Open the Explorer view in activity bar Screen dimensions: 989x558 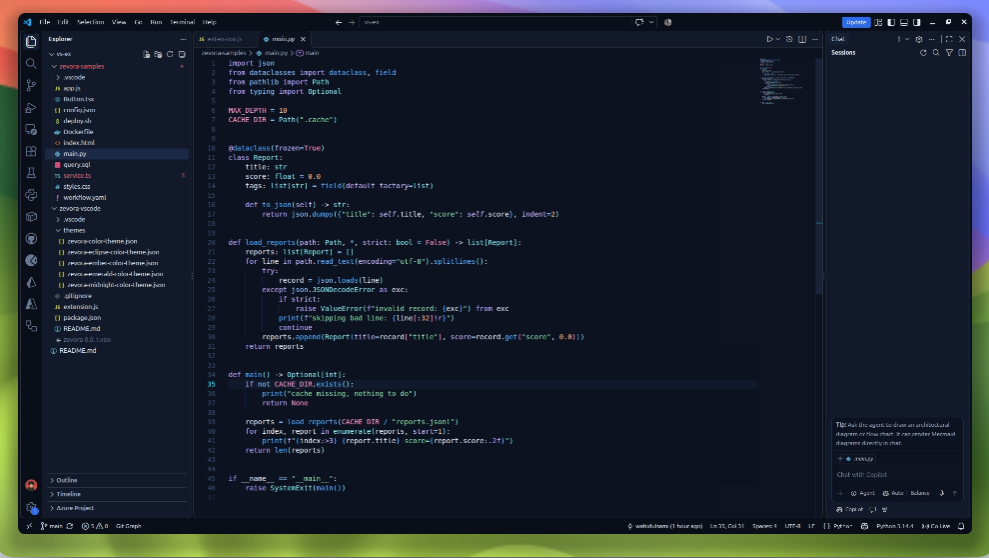pyautogui.click(x=31, y=42)
